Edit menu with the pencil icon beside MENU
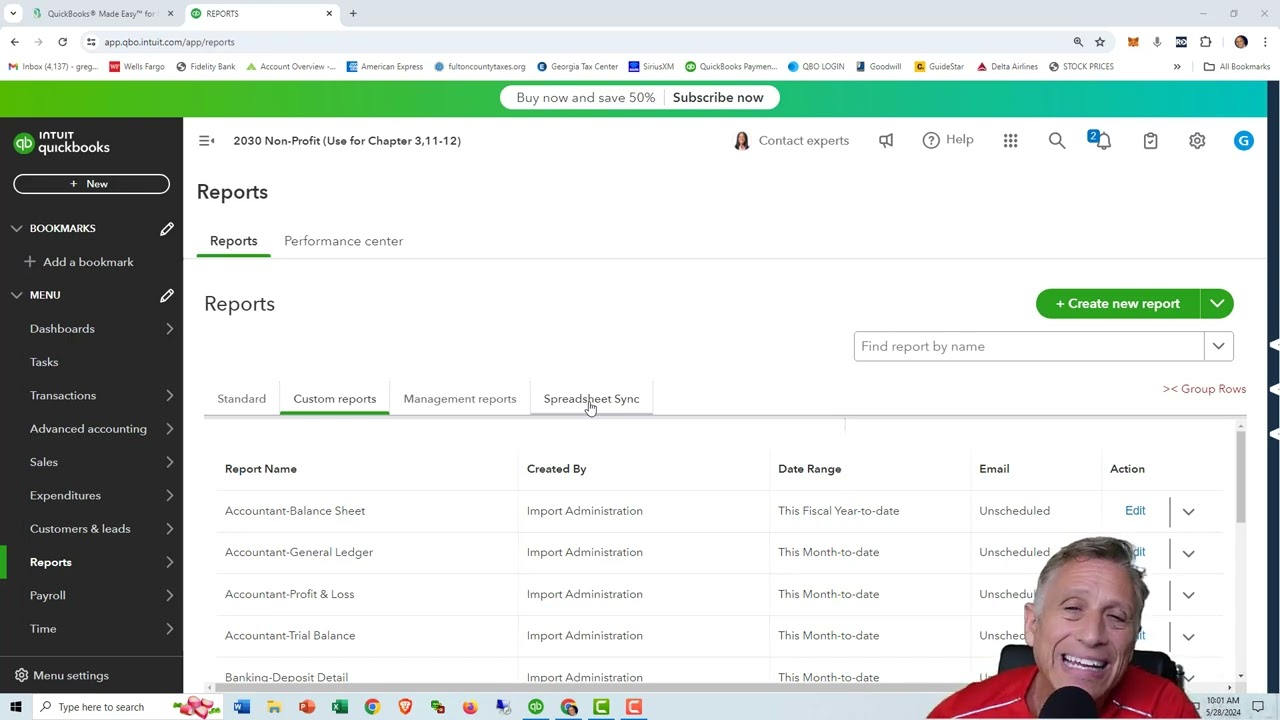 [x=167, y=295]
